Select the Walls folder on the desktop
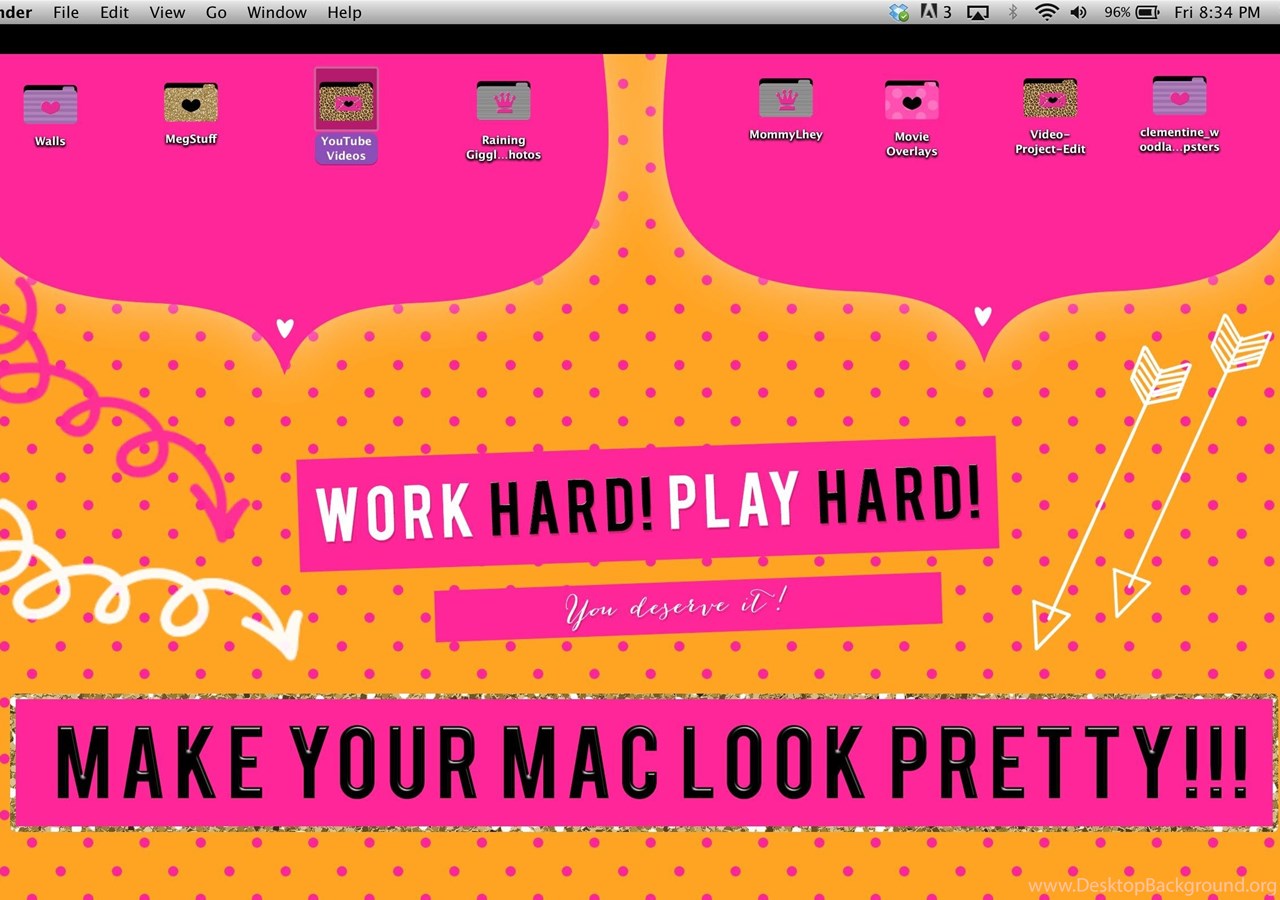Image resolution: width=1280 pixels, height=900 pixels. coord(50,105)
